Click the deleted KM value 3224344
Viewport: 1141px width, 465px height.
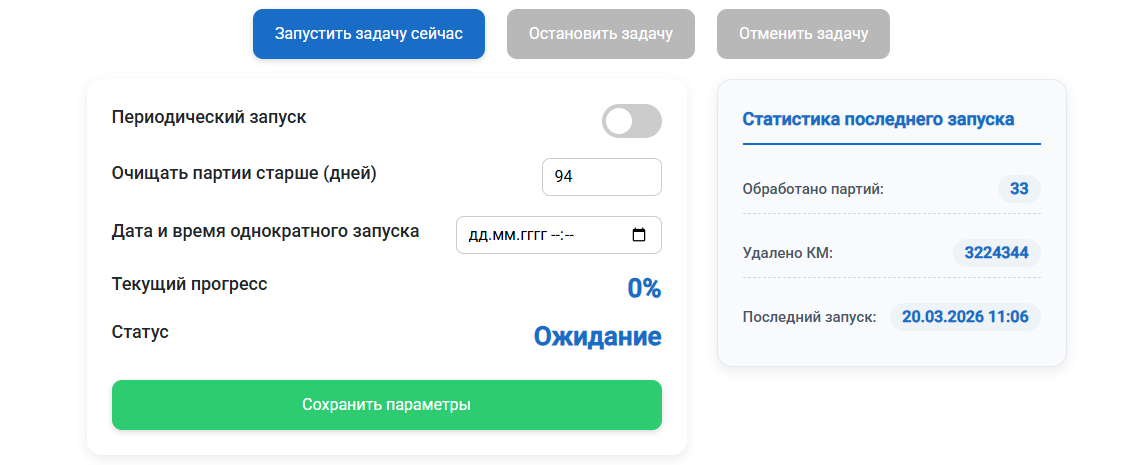point(996,253)
